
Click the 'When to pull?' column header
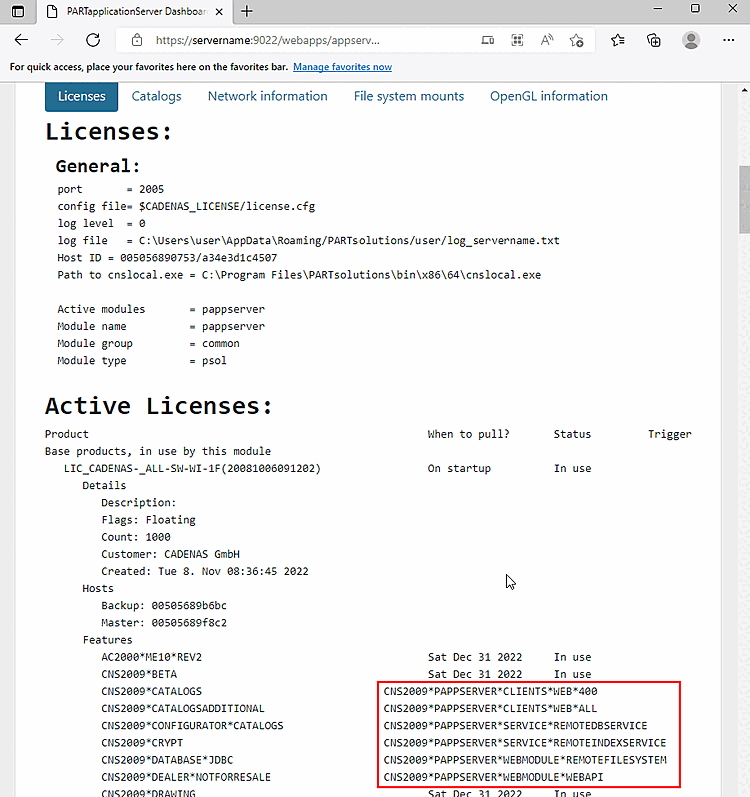tap(468, 434)
